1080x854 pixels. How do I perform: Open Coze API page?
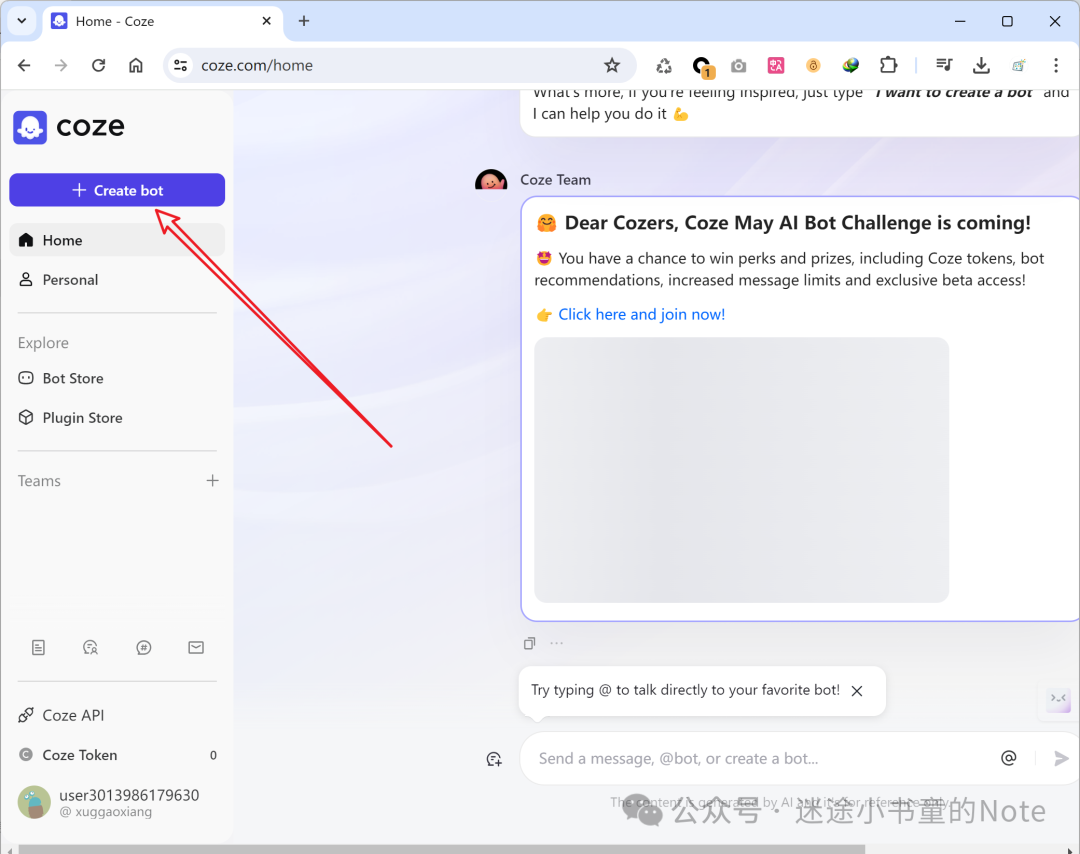point(117,715)
